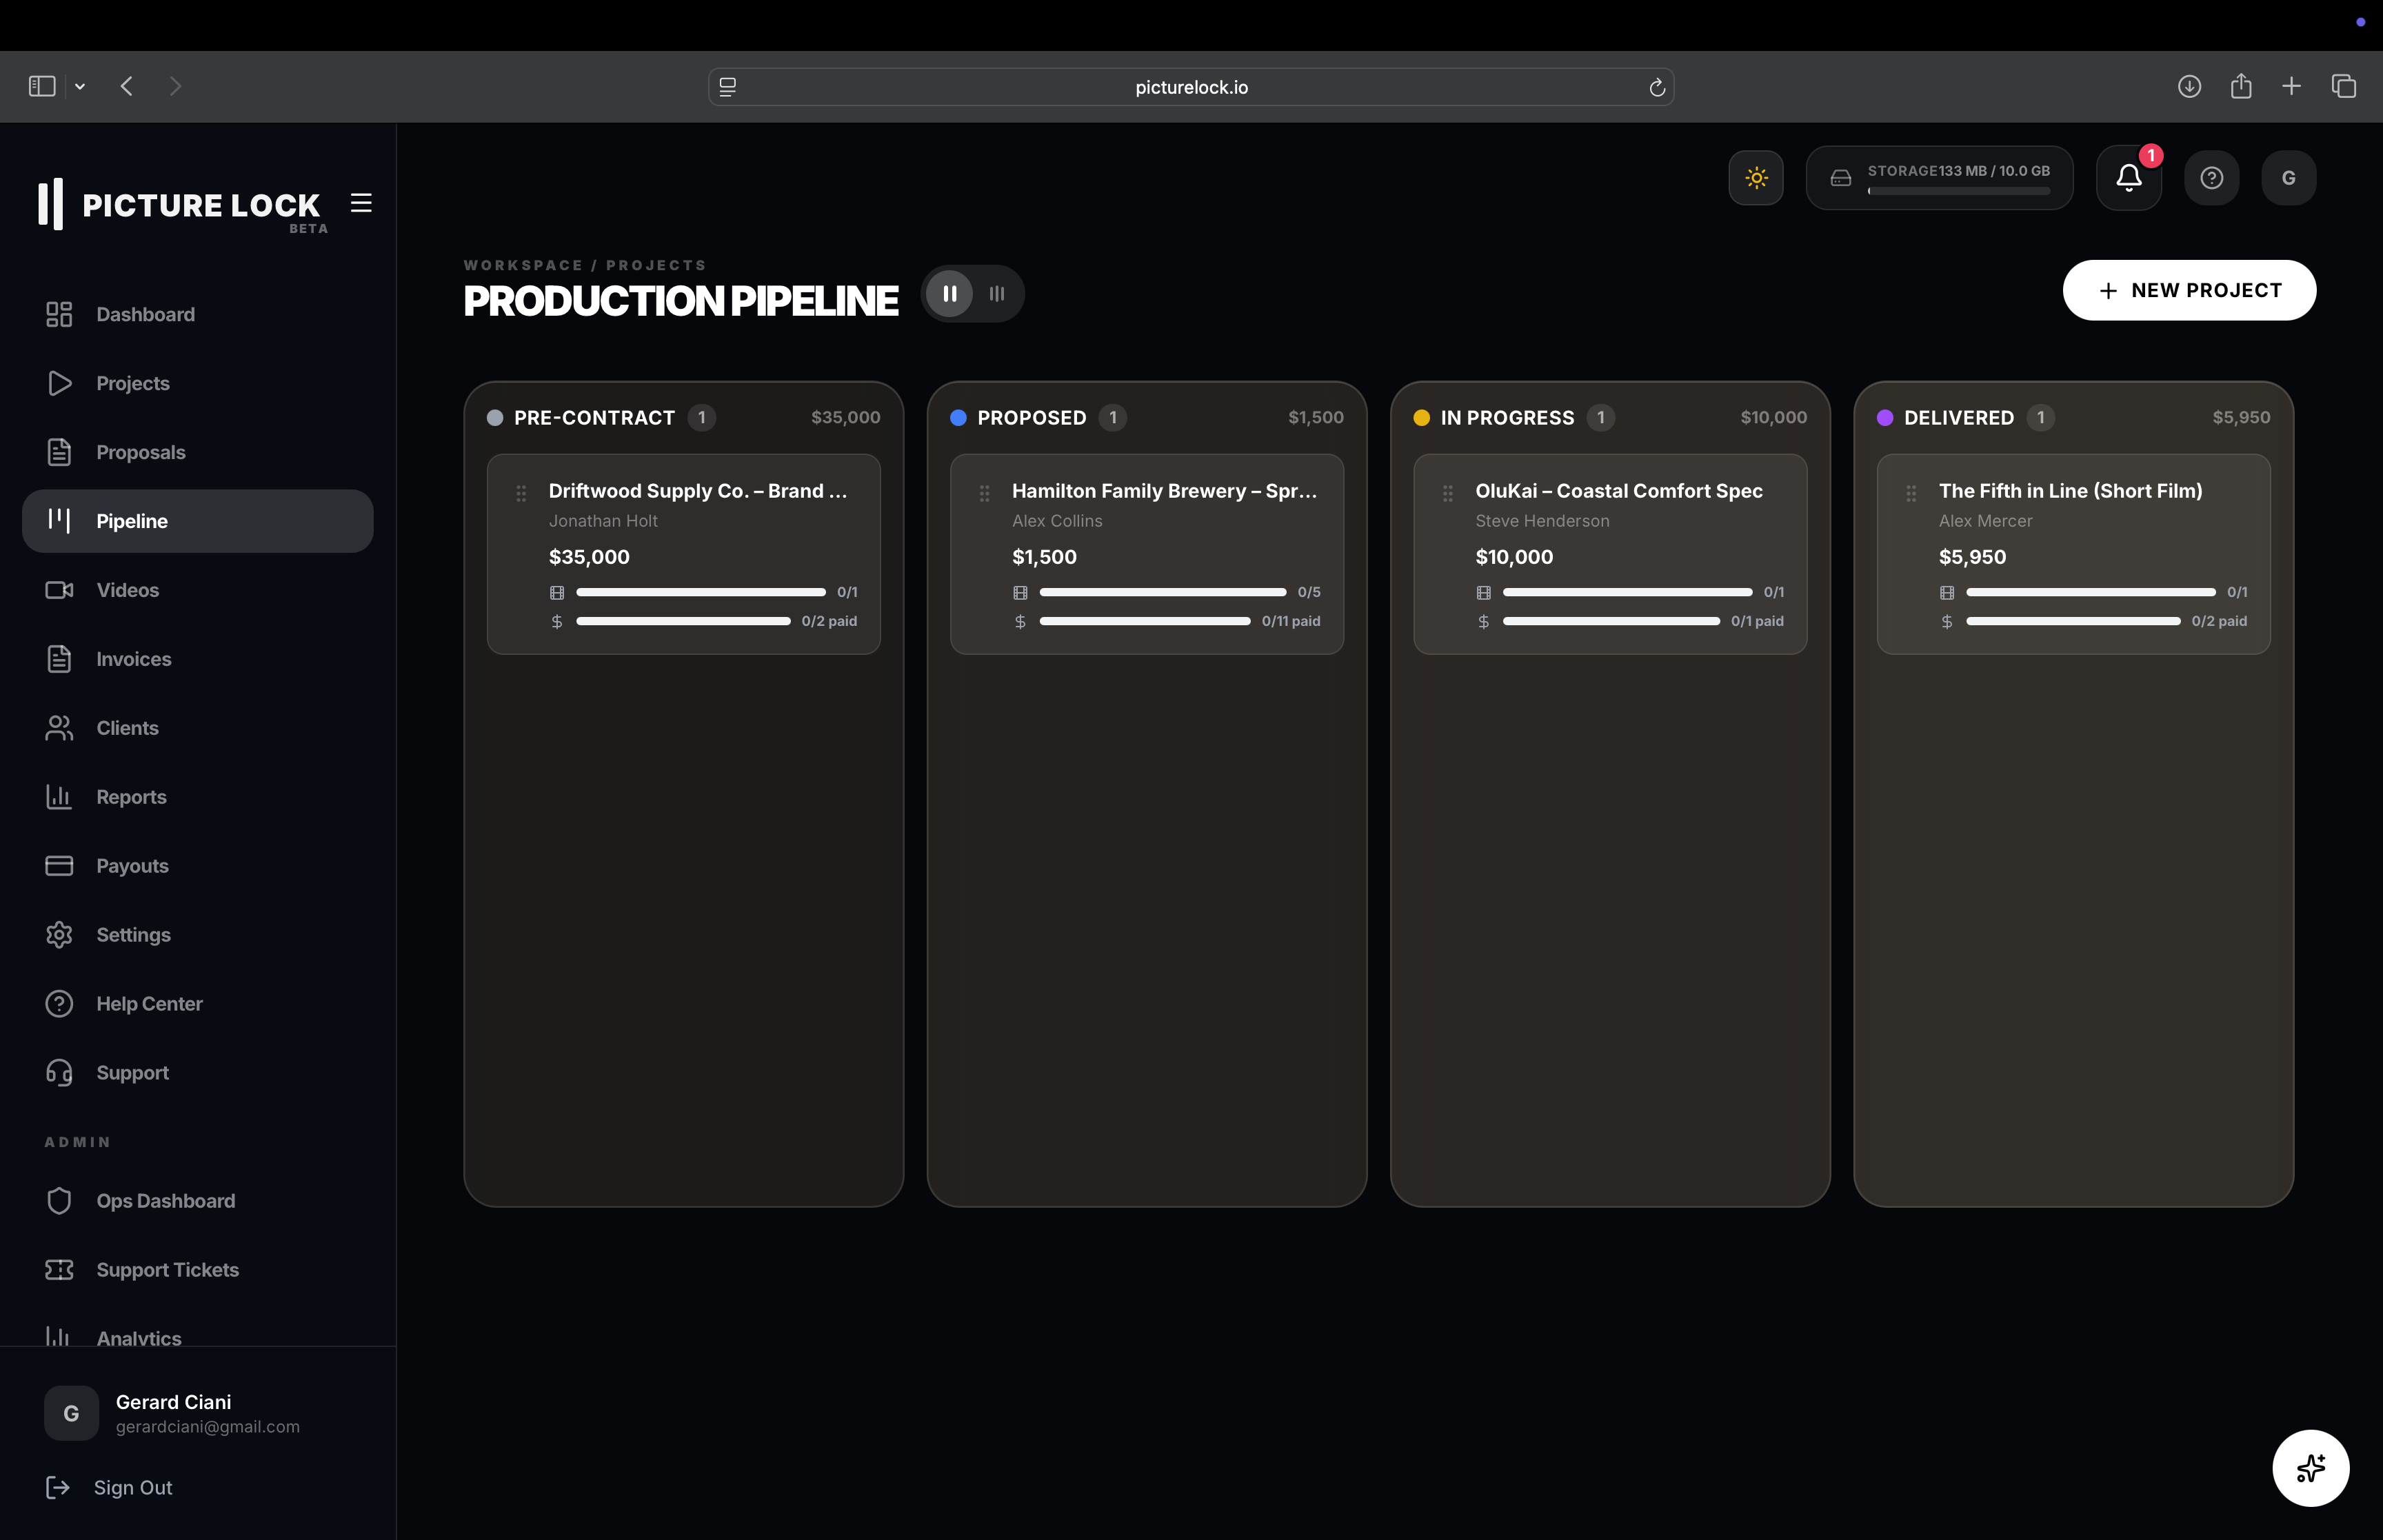Viewport: 2383px width, 1540px height.
Task: Sign out of Picture Lock
Action: [x=131, y=1487]
